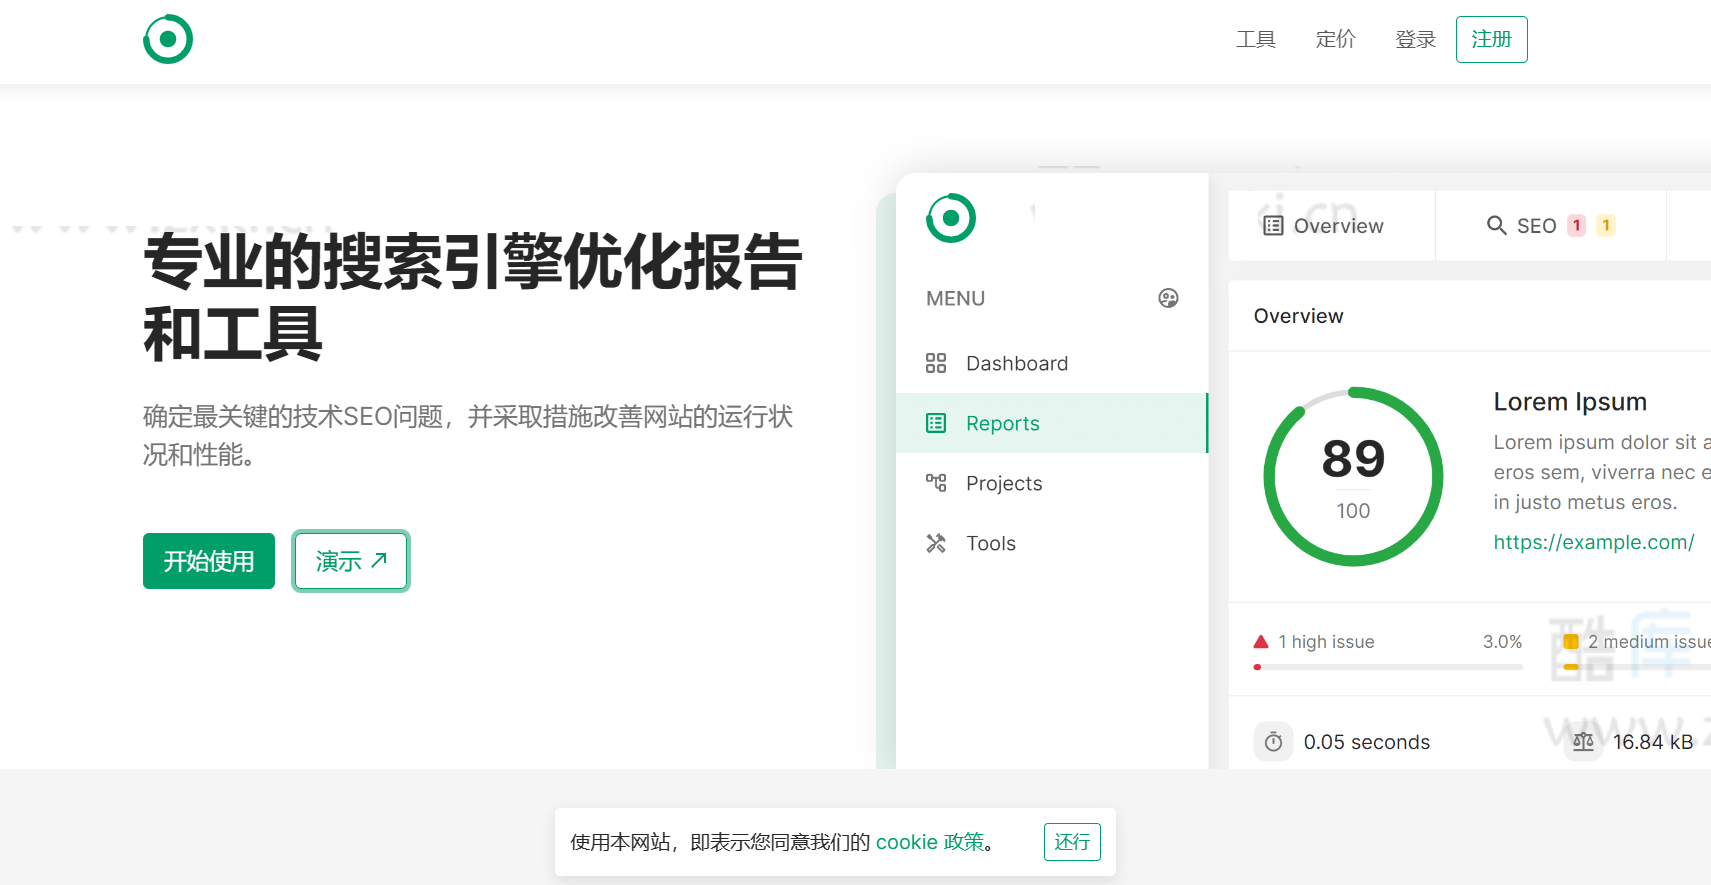Click the theme icon next to MENU
Image resolution: width=1711 pixels, height=885 pixels.
(x=1168, y=298)
